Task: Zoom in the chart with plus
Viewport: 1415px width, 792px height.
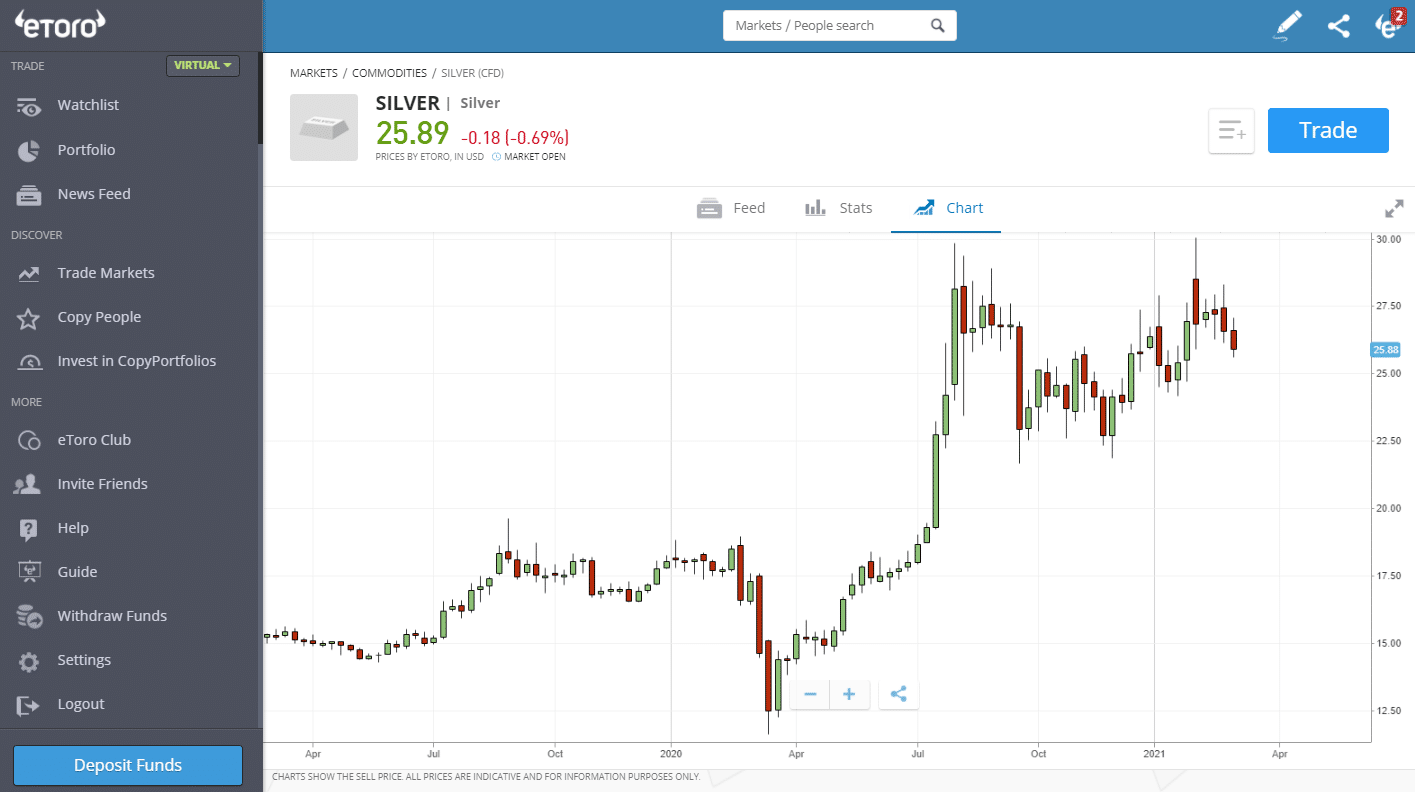Action: point(849,694)
